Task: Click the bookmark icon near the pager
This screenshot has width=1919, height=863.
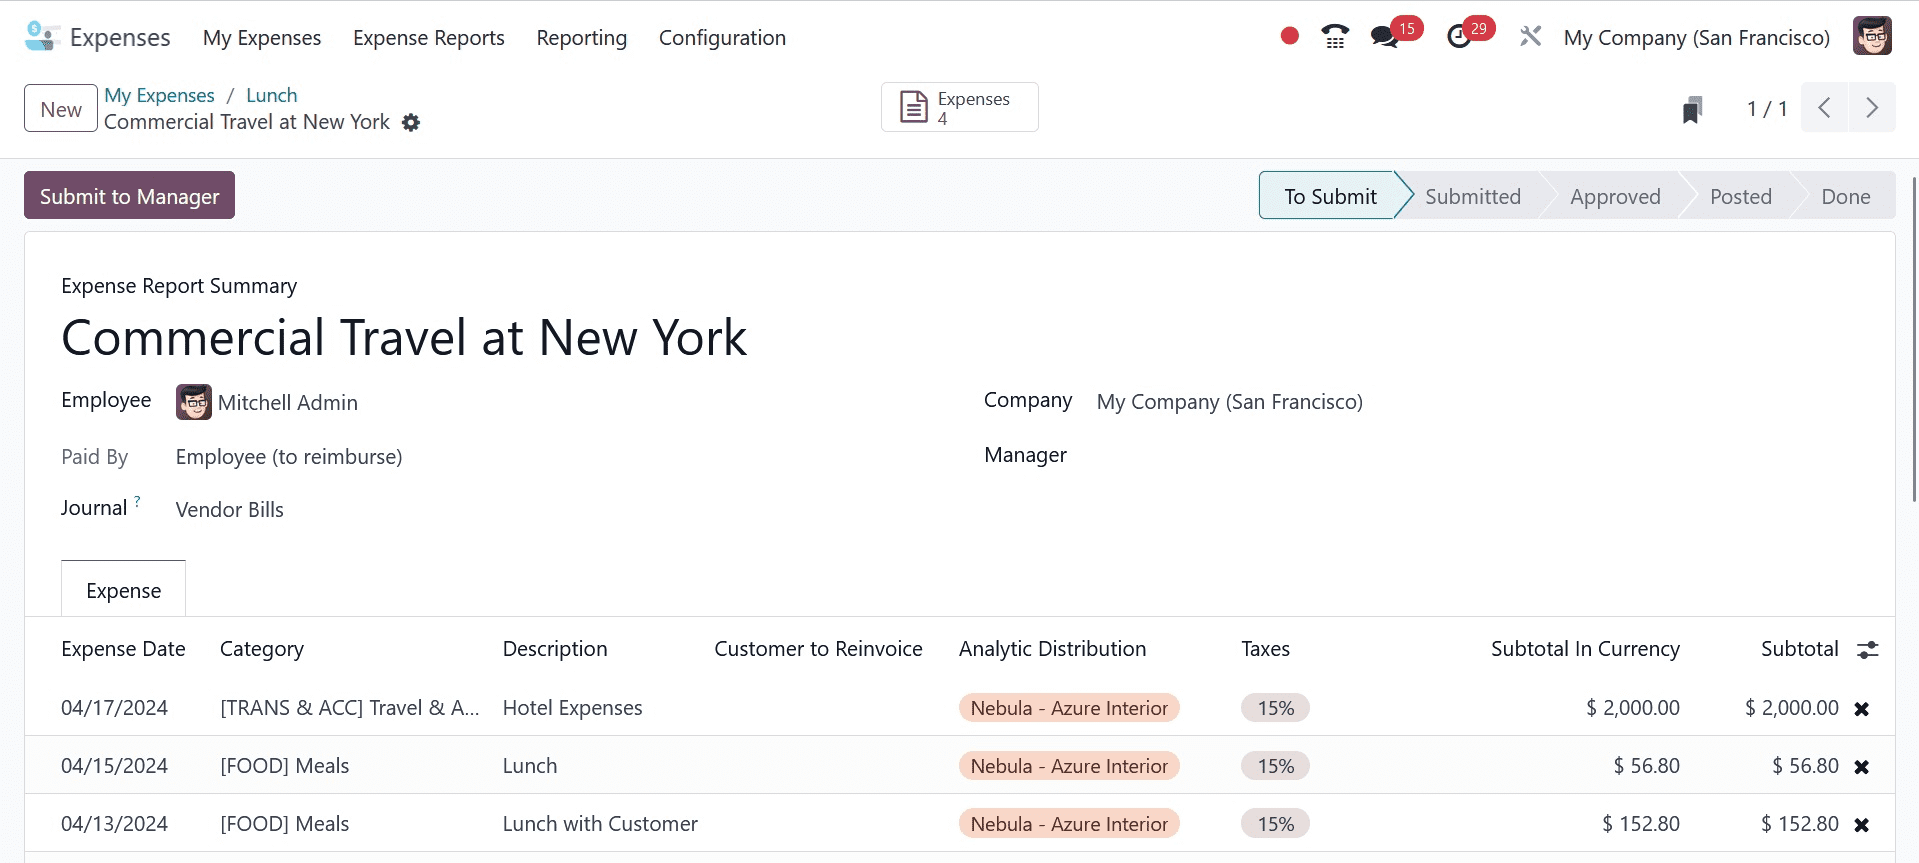Action: (x=1692, y=109)
